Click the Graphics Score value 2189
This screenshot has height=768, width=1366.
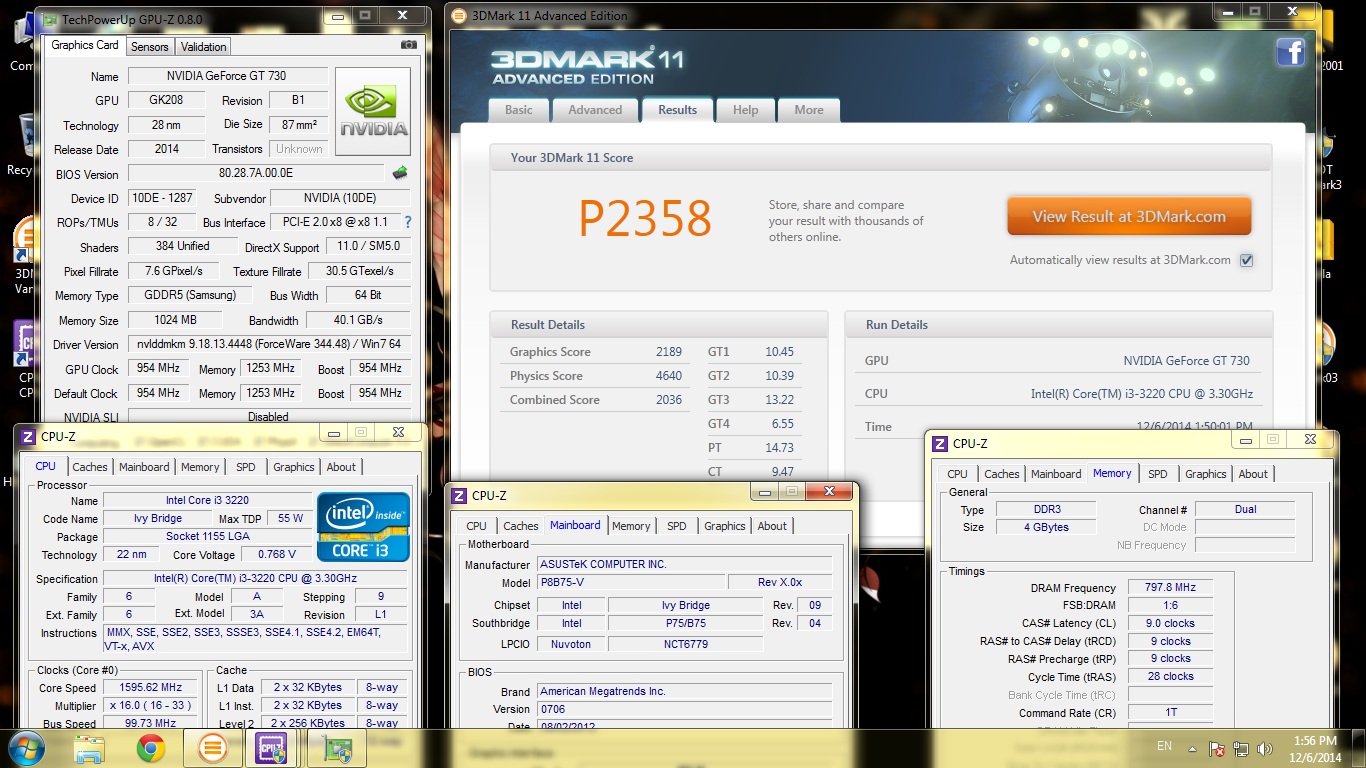pos(669,352)
